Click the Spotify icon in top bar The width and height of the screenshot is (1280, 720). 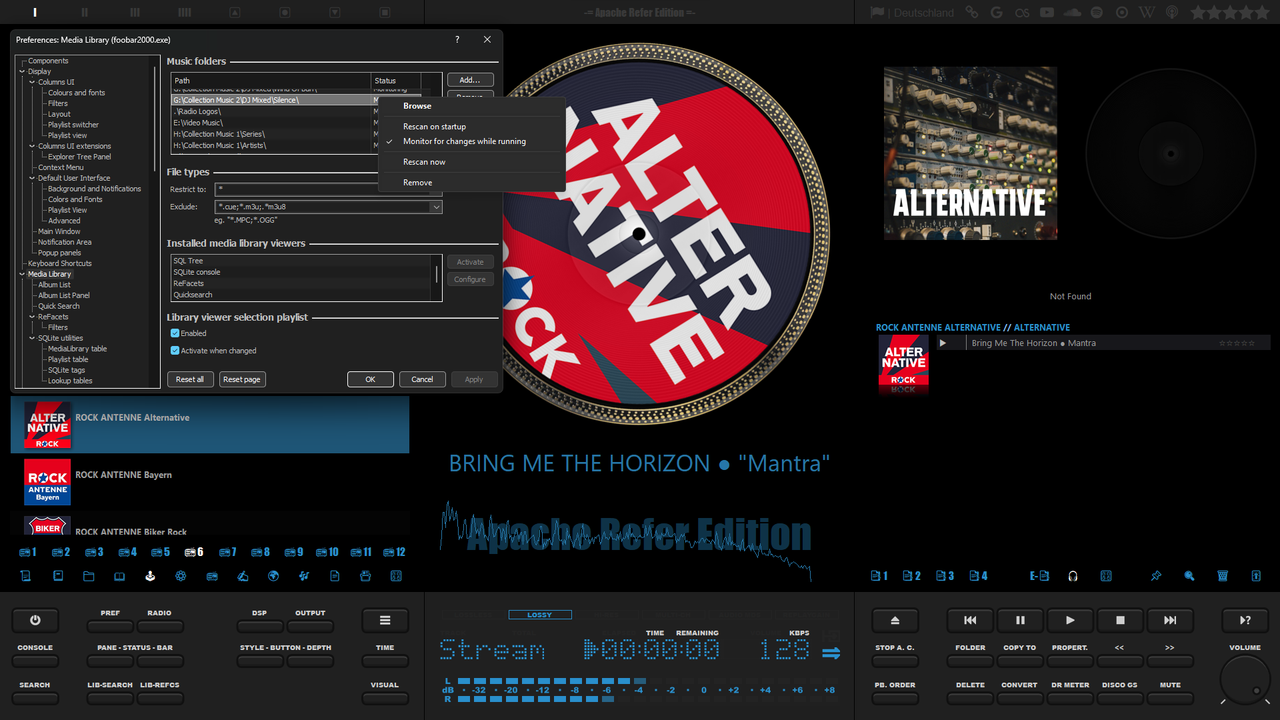click(1096, 12)
